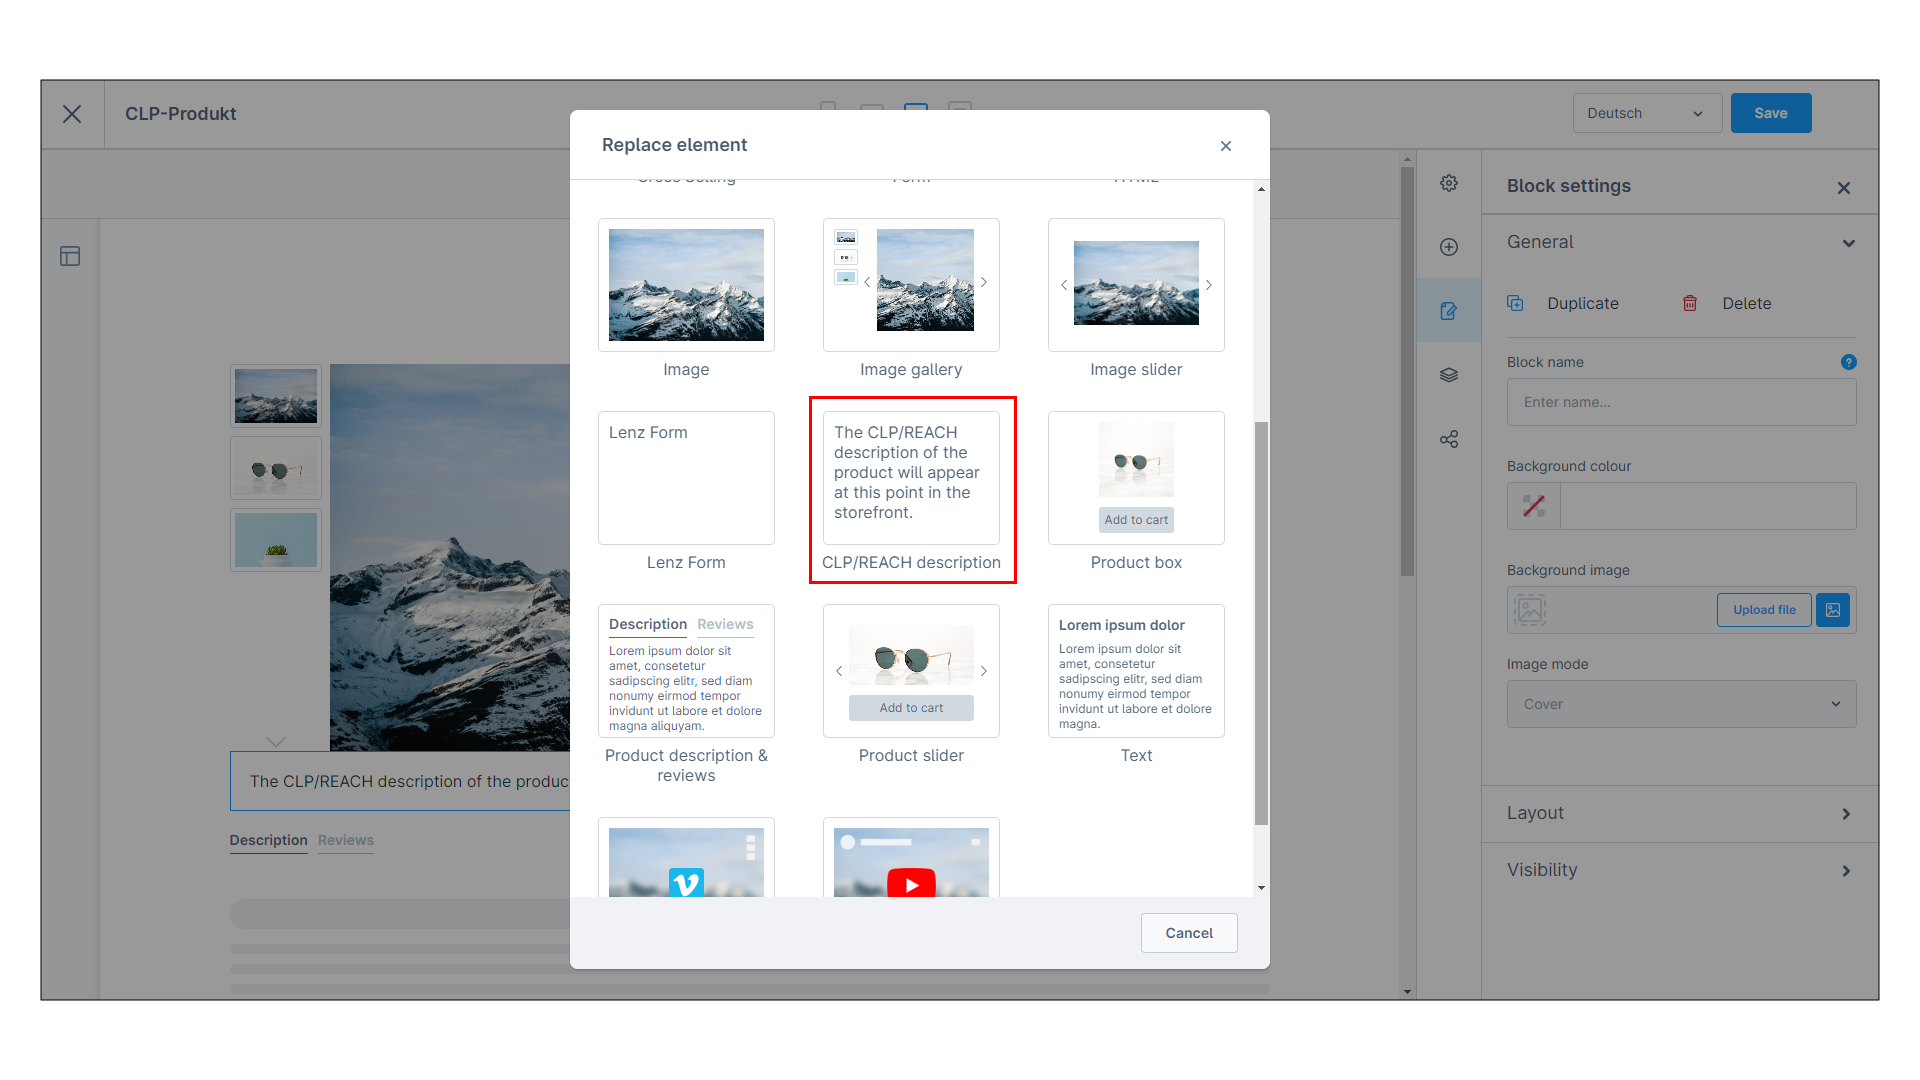The width and height of the screenshot is (1920, 1080).
Task: Click the Cancel button
Action: [1189, 933]
